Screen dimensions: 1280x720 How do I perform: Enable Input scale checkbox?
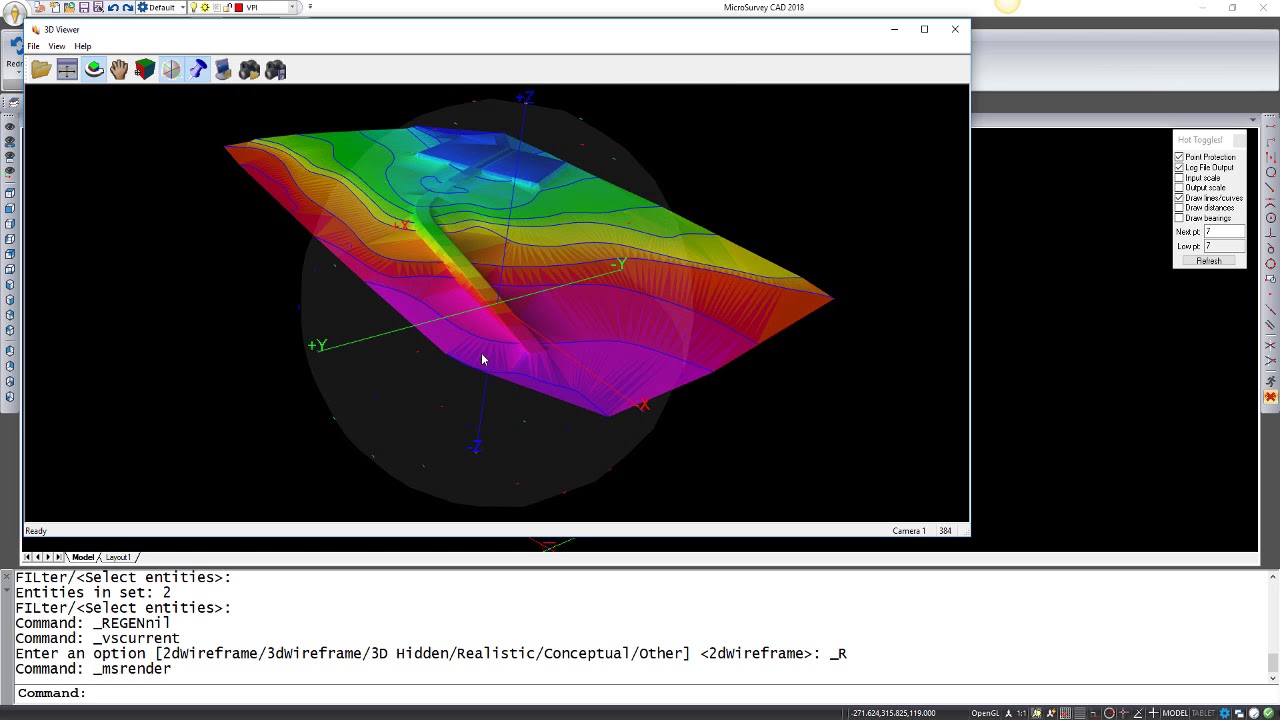[x=1179, y=177]
